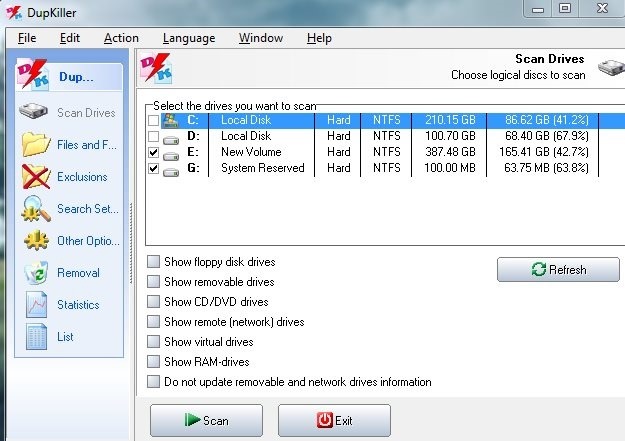This screenshot has width=625, height=441.
Task: Open the File menu
Action: coord(27,38)
